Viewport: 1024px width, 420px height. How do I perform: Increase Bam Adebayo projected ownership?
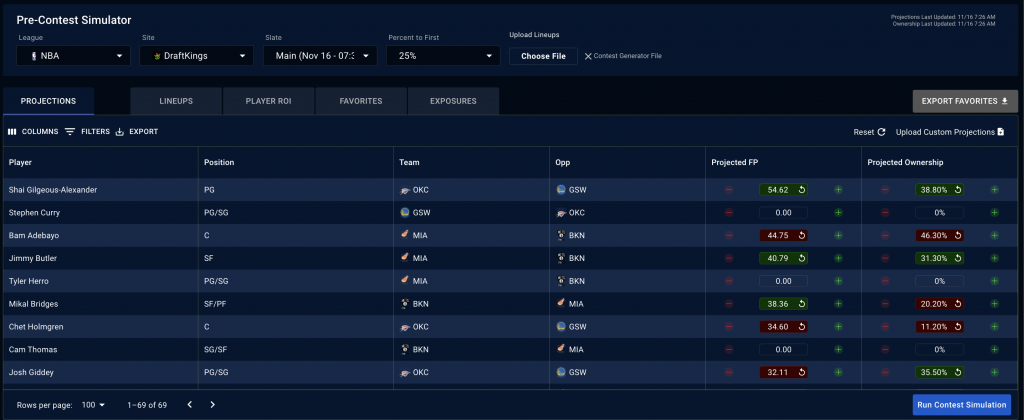(995, 236)
